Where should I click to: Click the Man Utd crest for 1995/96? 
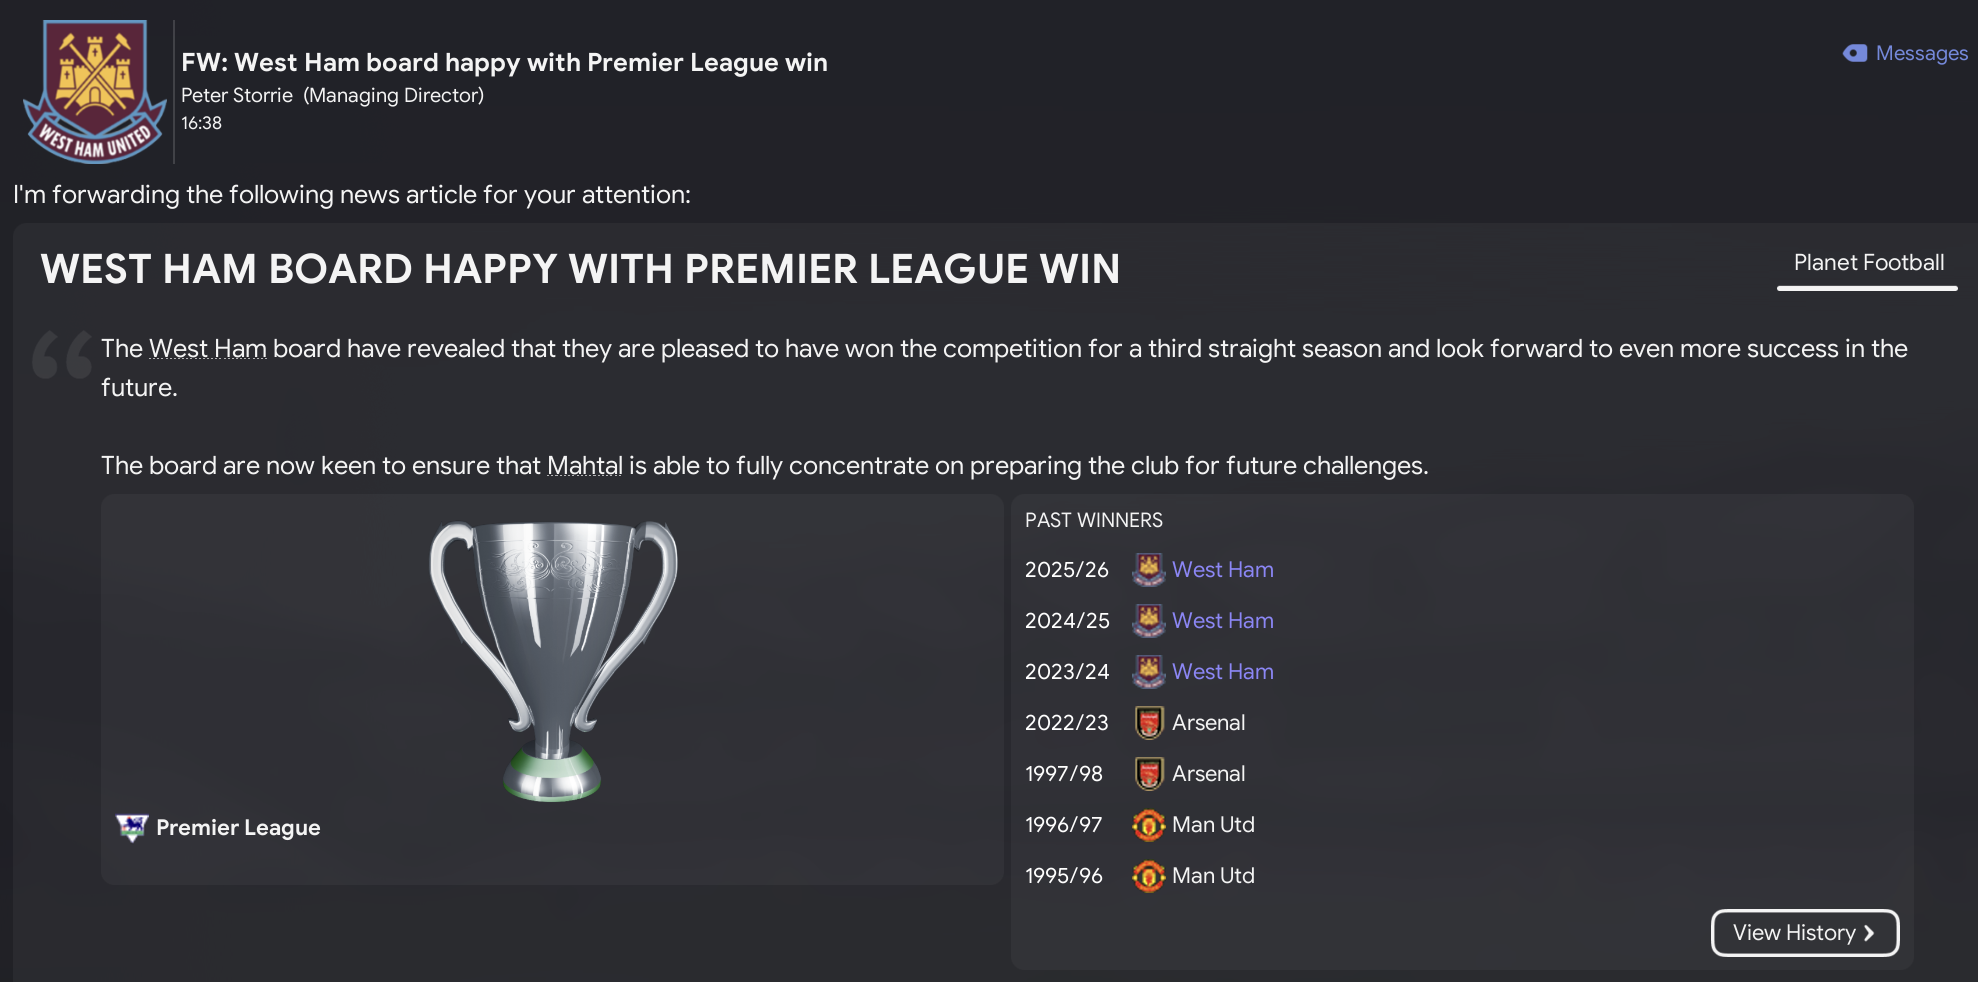[1149, 876]
